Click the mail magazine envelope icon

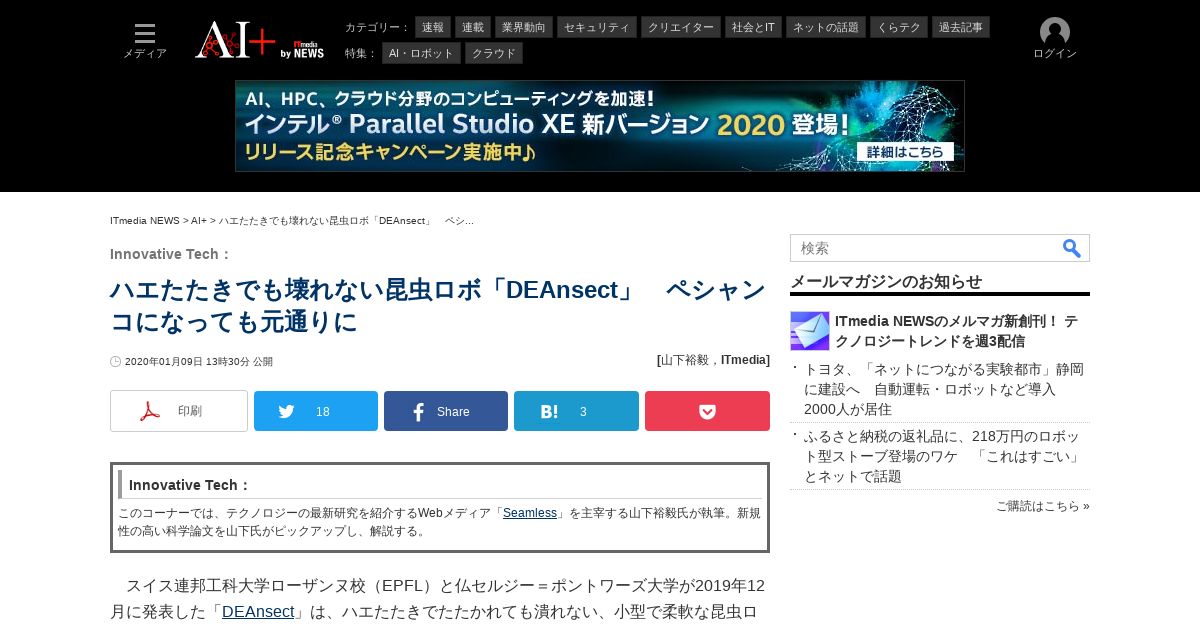click(x=810, y=331)
